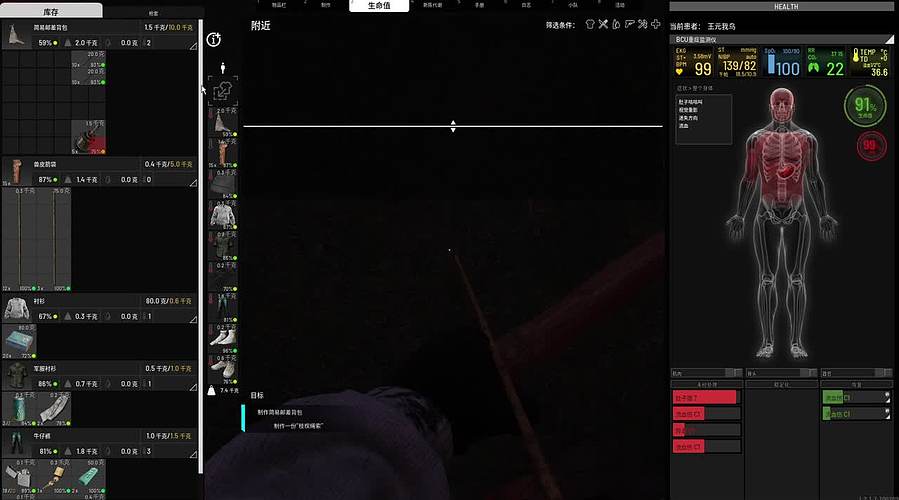This screenshot has width=899, height=500.
Task: Collapse the 牛仔裤 jeans container
Action: (195, 451)
